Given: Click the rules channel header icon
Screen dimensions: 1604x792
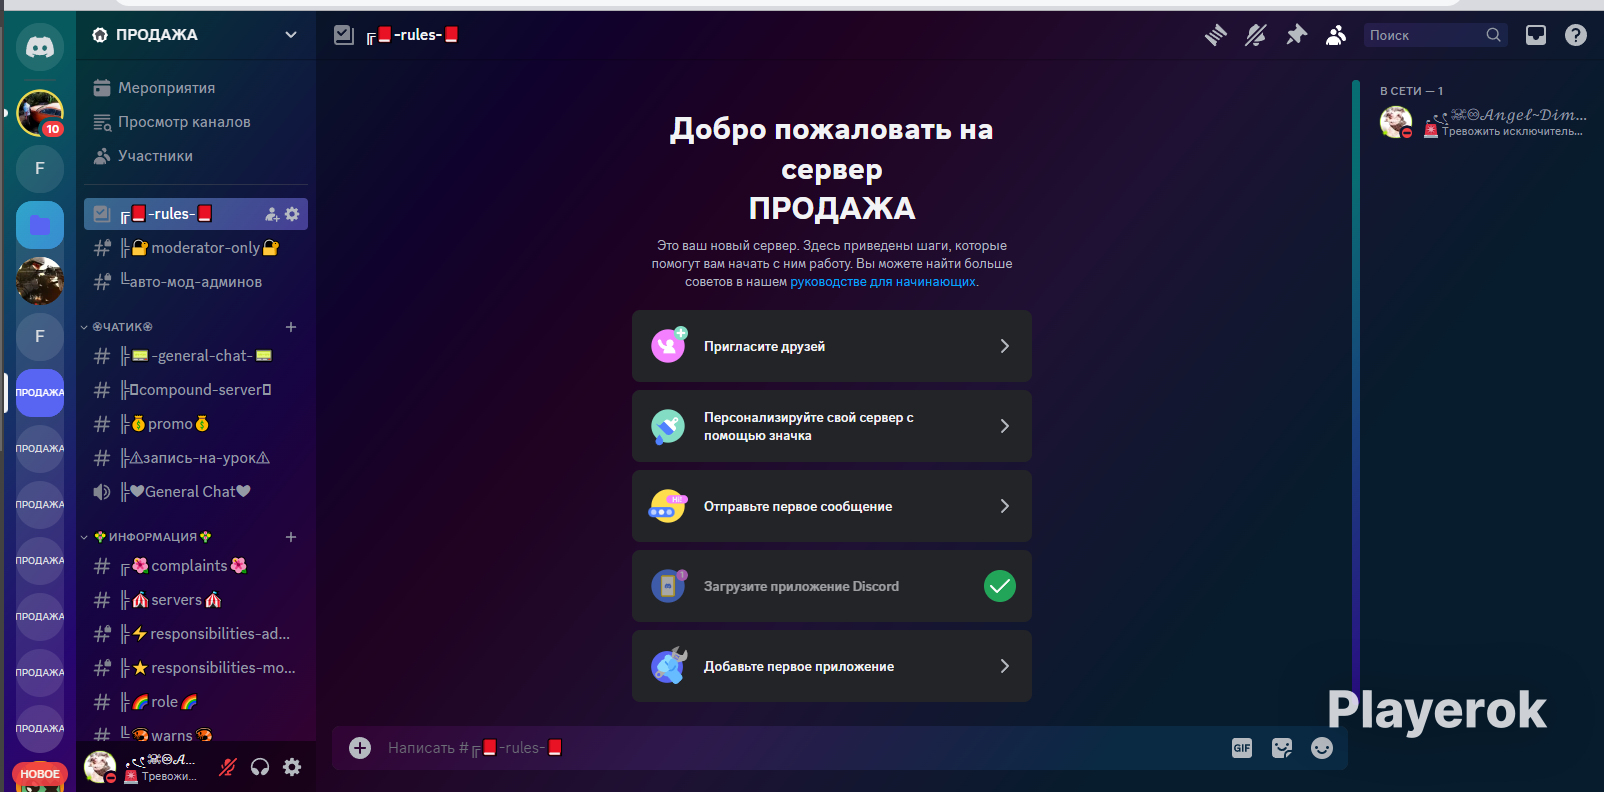Looking at the screenshot, I should tap(344, 35).
